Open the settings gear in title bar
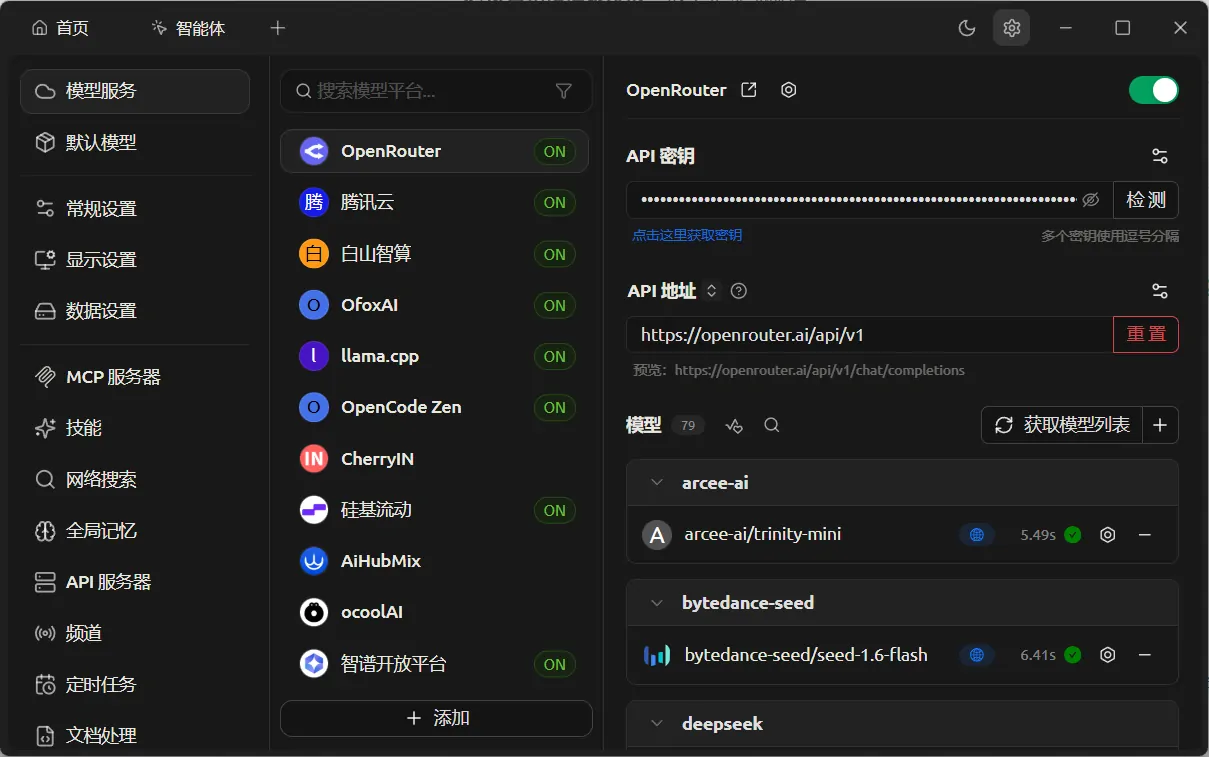The width and height of the screenshot is (1209, 757). [x=1011, y=28]
